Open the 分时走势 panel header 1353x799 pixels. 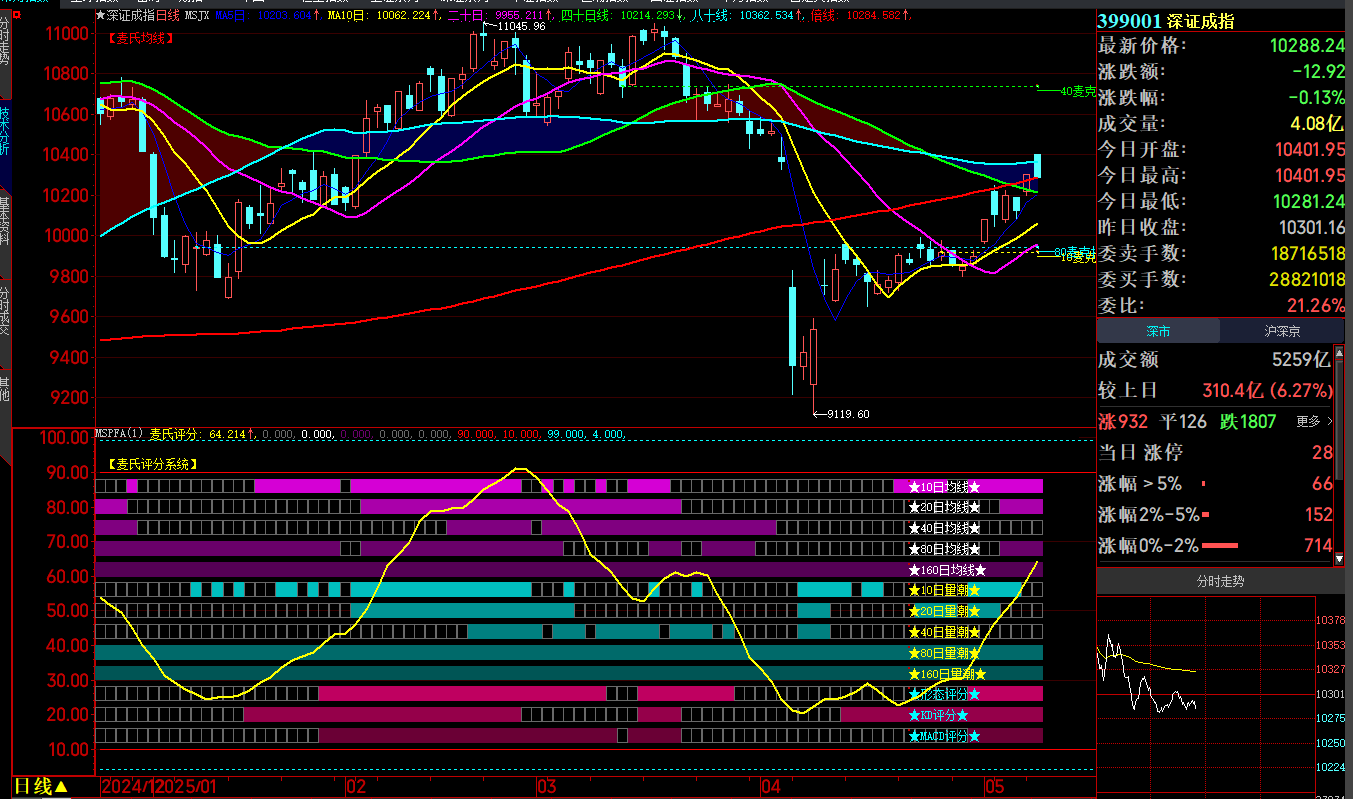point(1220,581)
